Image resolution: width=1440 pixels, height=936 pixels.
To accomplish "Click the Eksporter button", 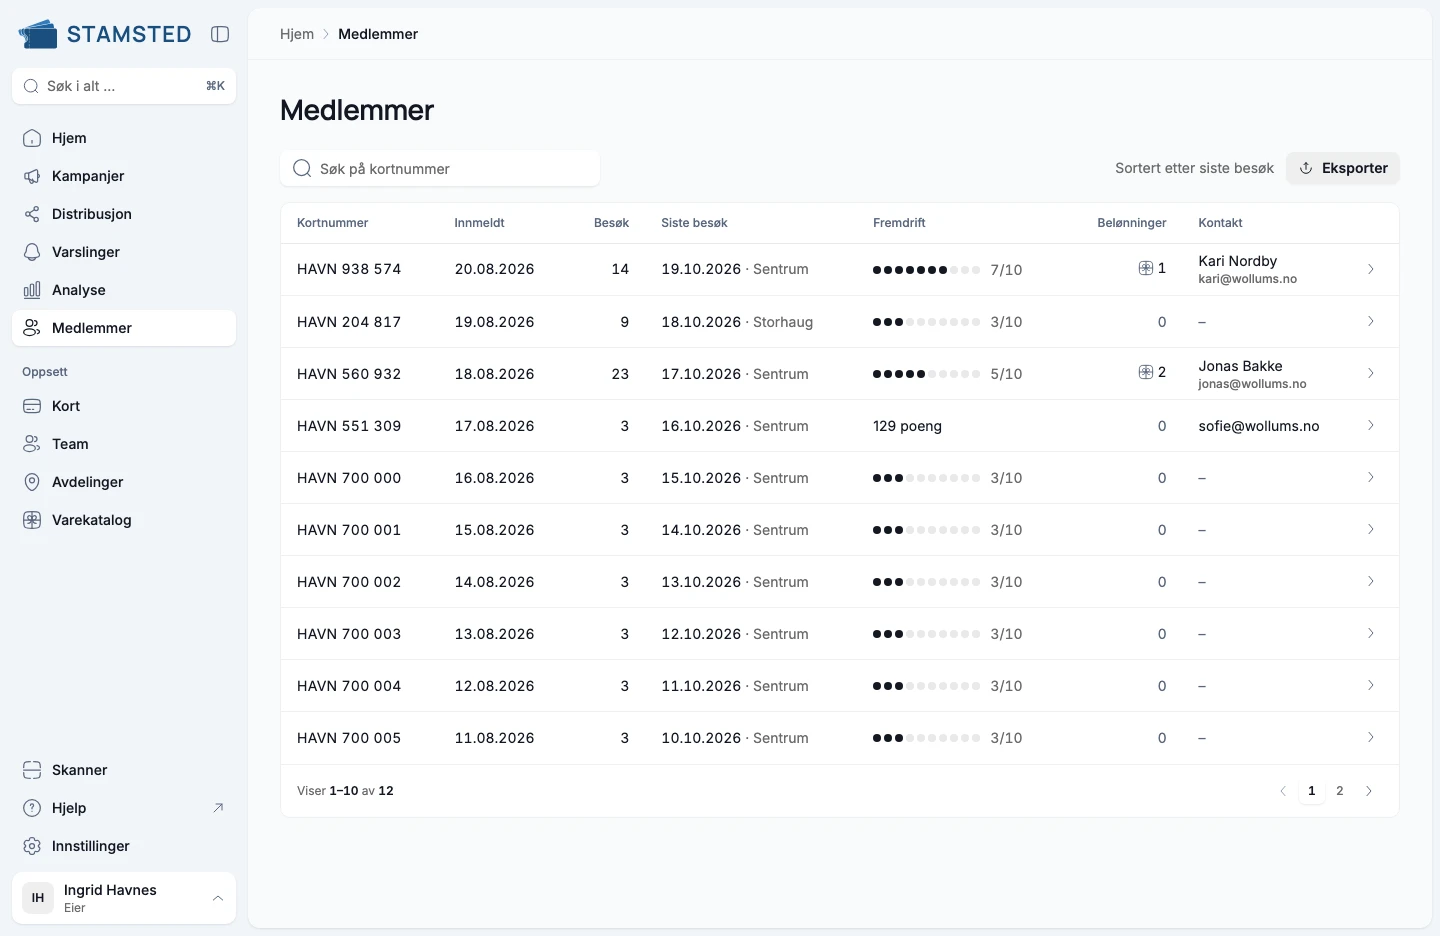I will 1343,168.
